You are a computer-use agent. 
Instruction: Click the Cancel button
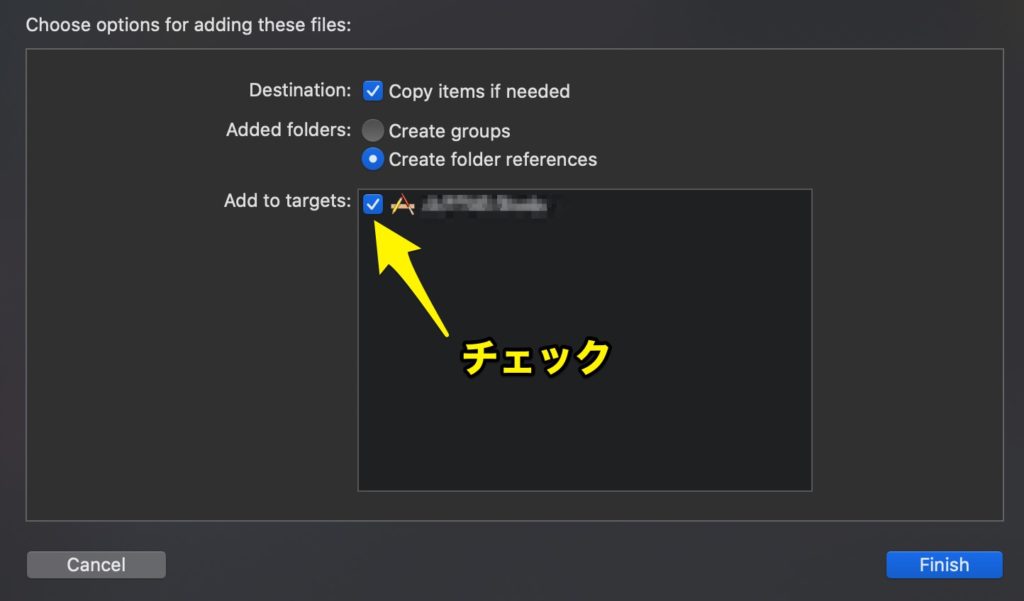pyautogui.click(x=96, y=564)
